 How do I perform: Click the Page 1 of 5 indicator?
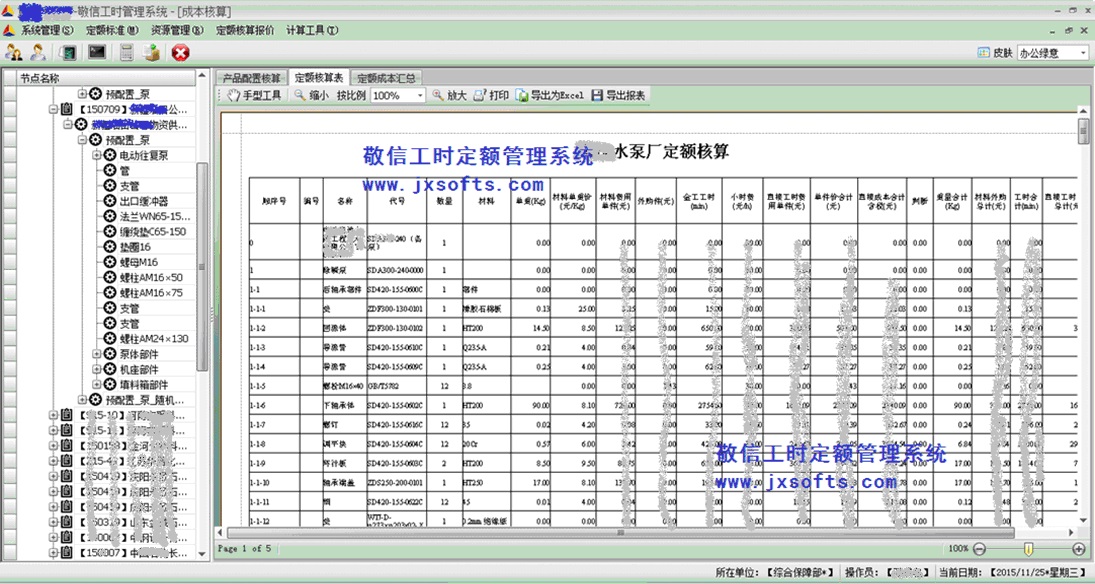pyautogui.click(x=244, y=548)
